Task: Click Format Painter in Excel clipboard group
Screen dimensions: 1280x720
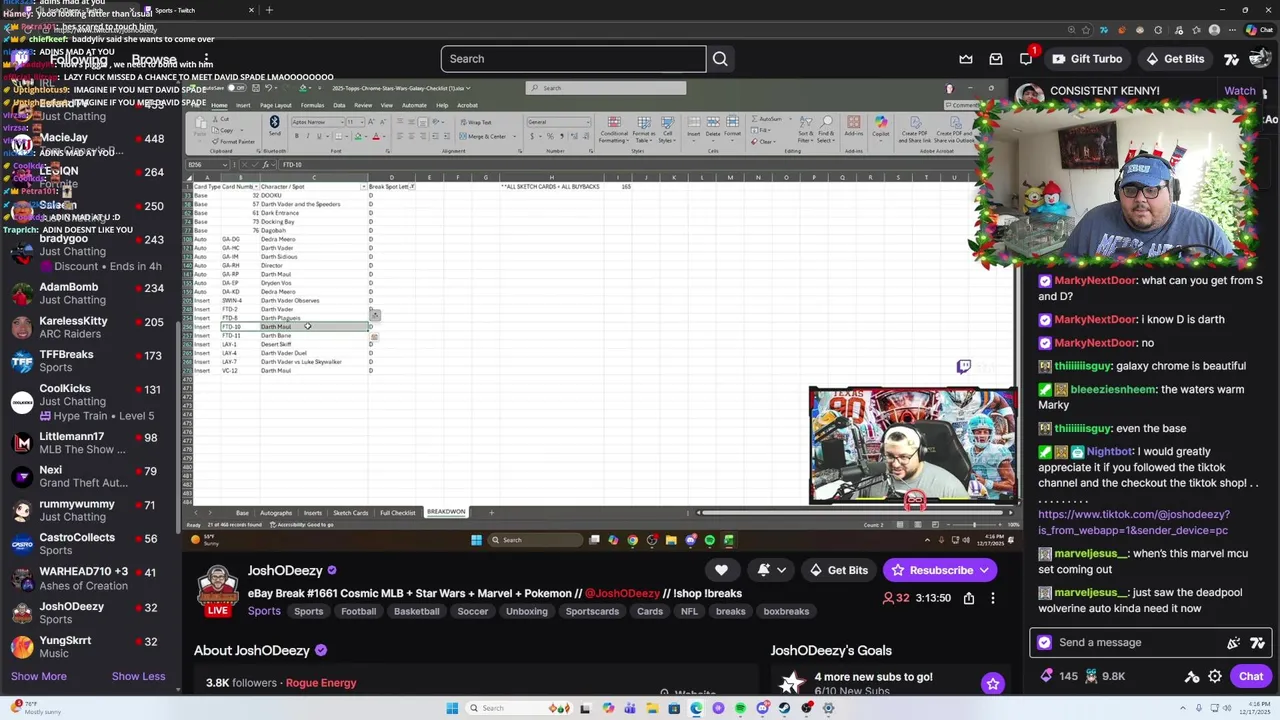Action: coord(236,142)
